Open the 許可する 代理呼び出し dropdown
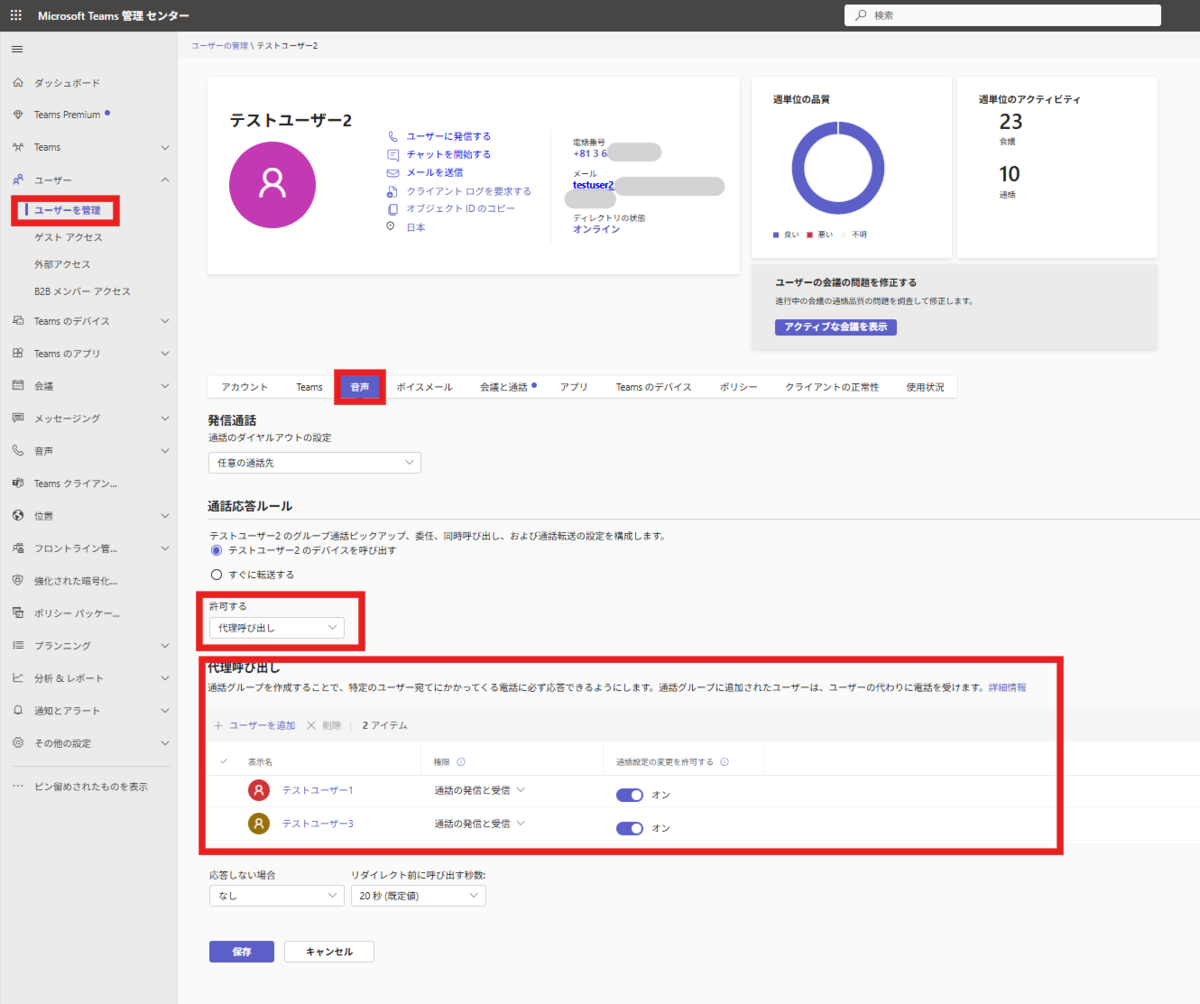The height and width of the screenshot is (1004, 1200). point(277,628)
